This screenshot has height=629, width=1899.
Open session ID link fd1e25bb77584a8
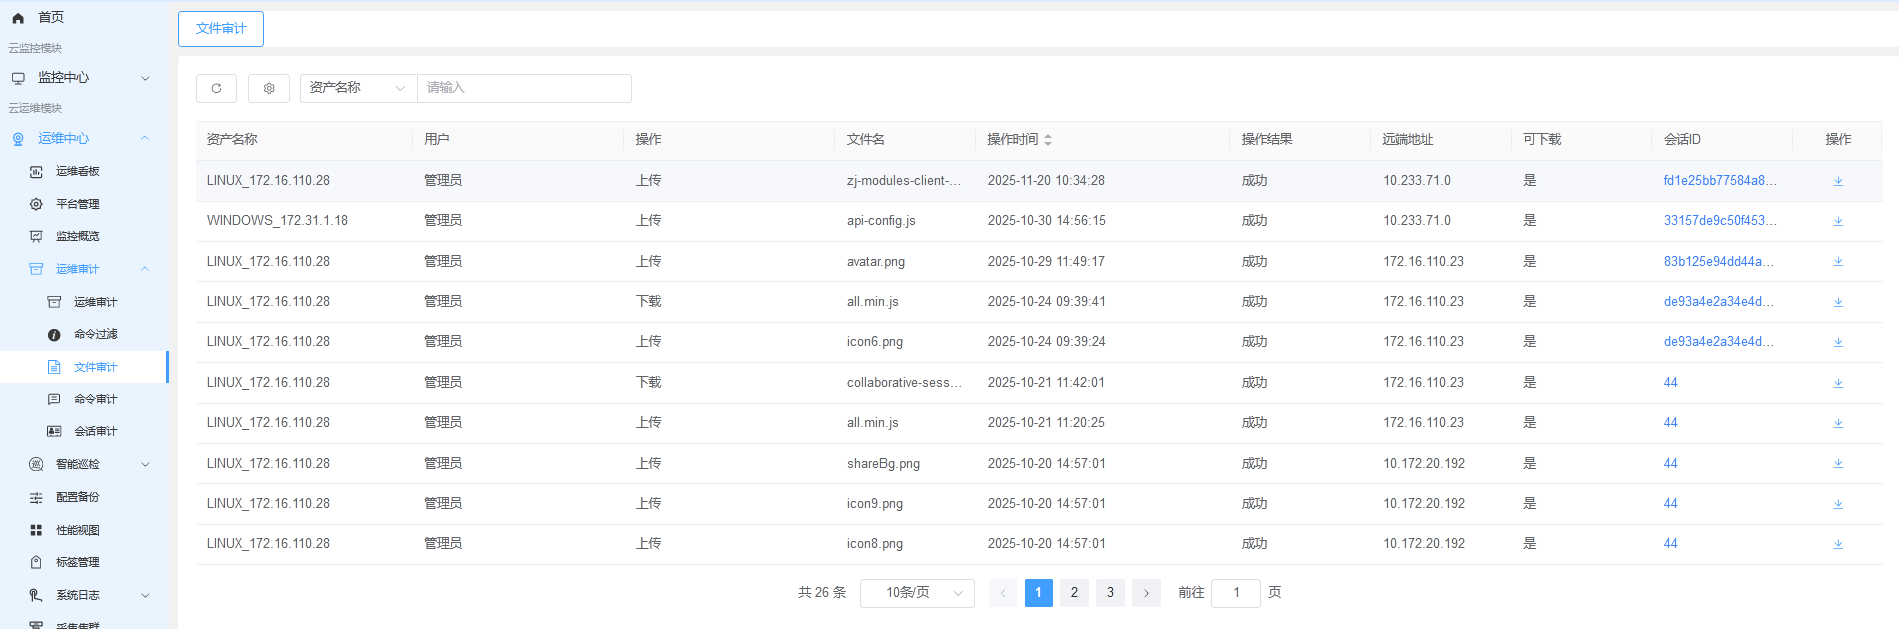point(1720,181)
